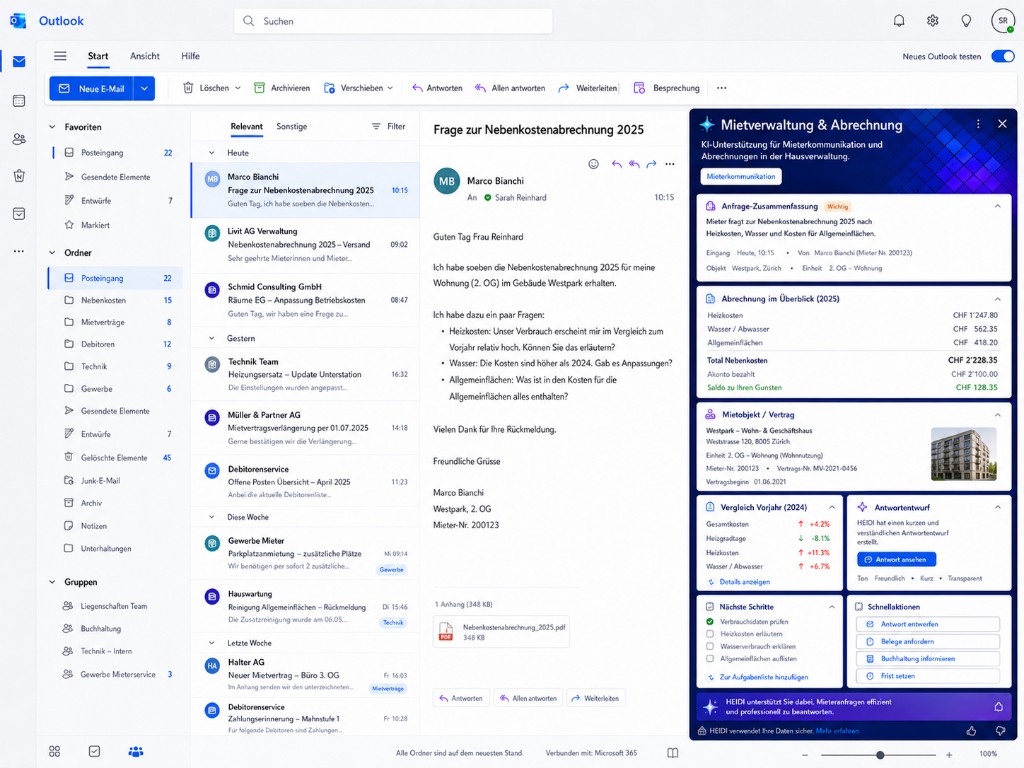The image size is (1024, 768).
Task: Toggle the Neues Outlook testen switch
Action: 1002,56
